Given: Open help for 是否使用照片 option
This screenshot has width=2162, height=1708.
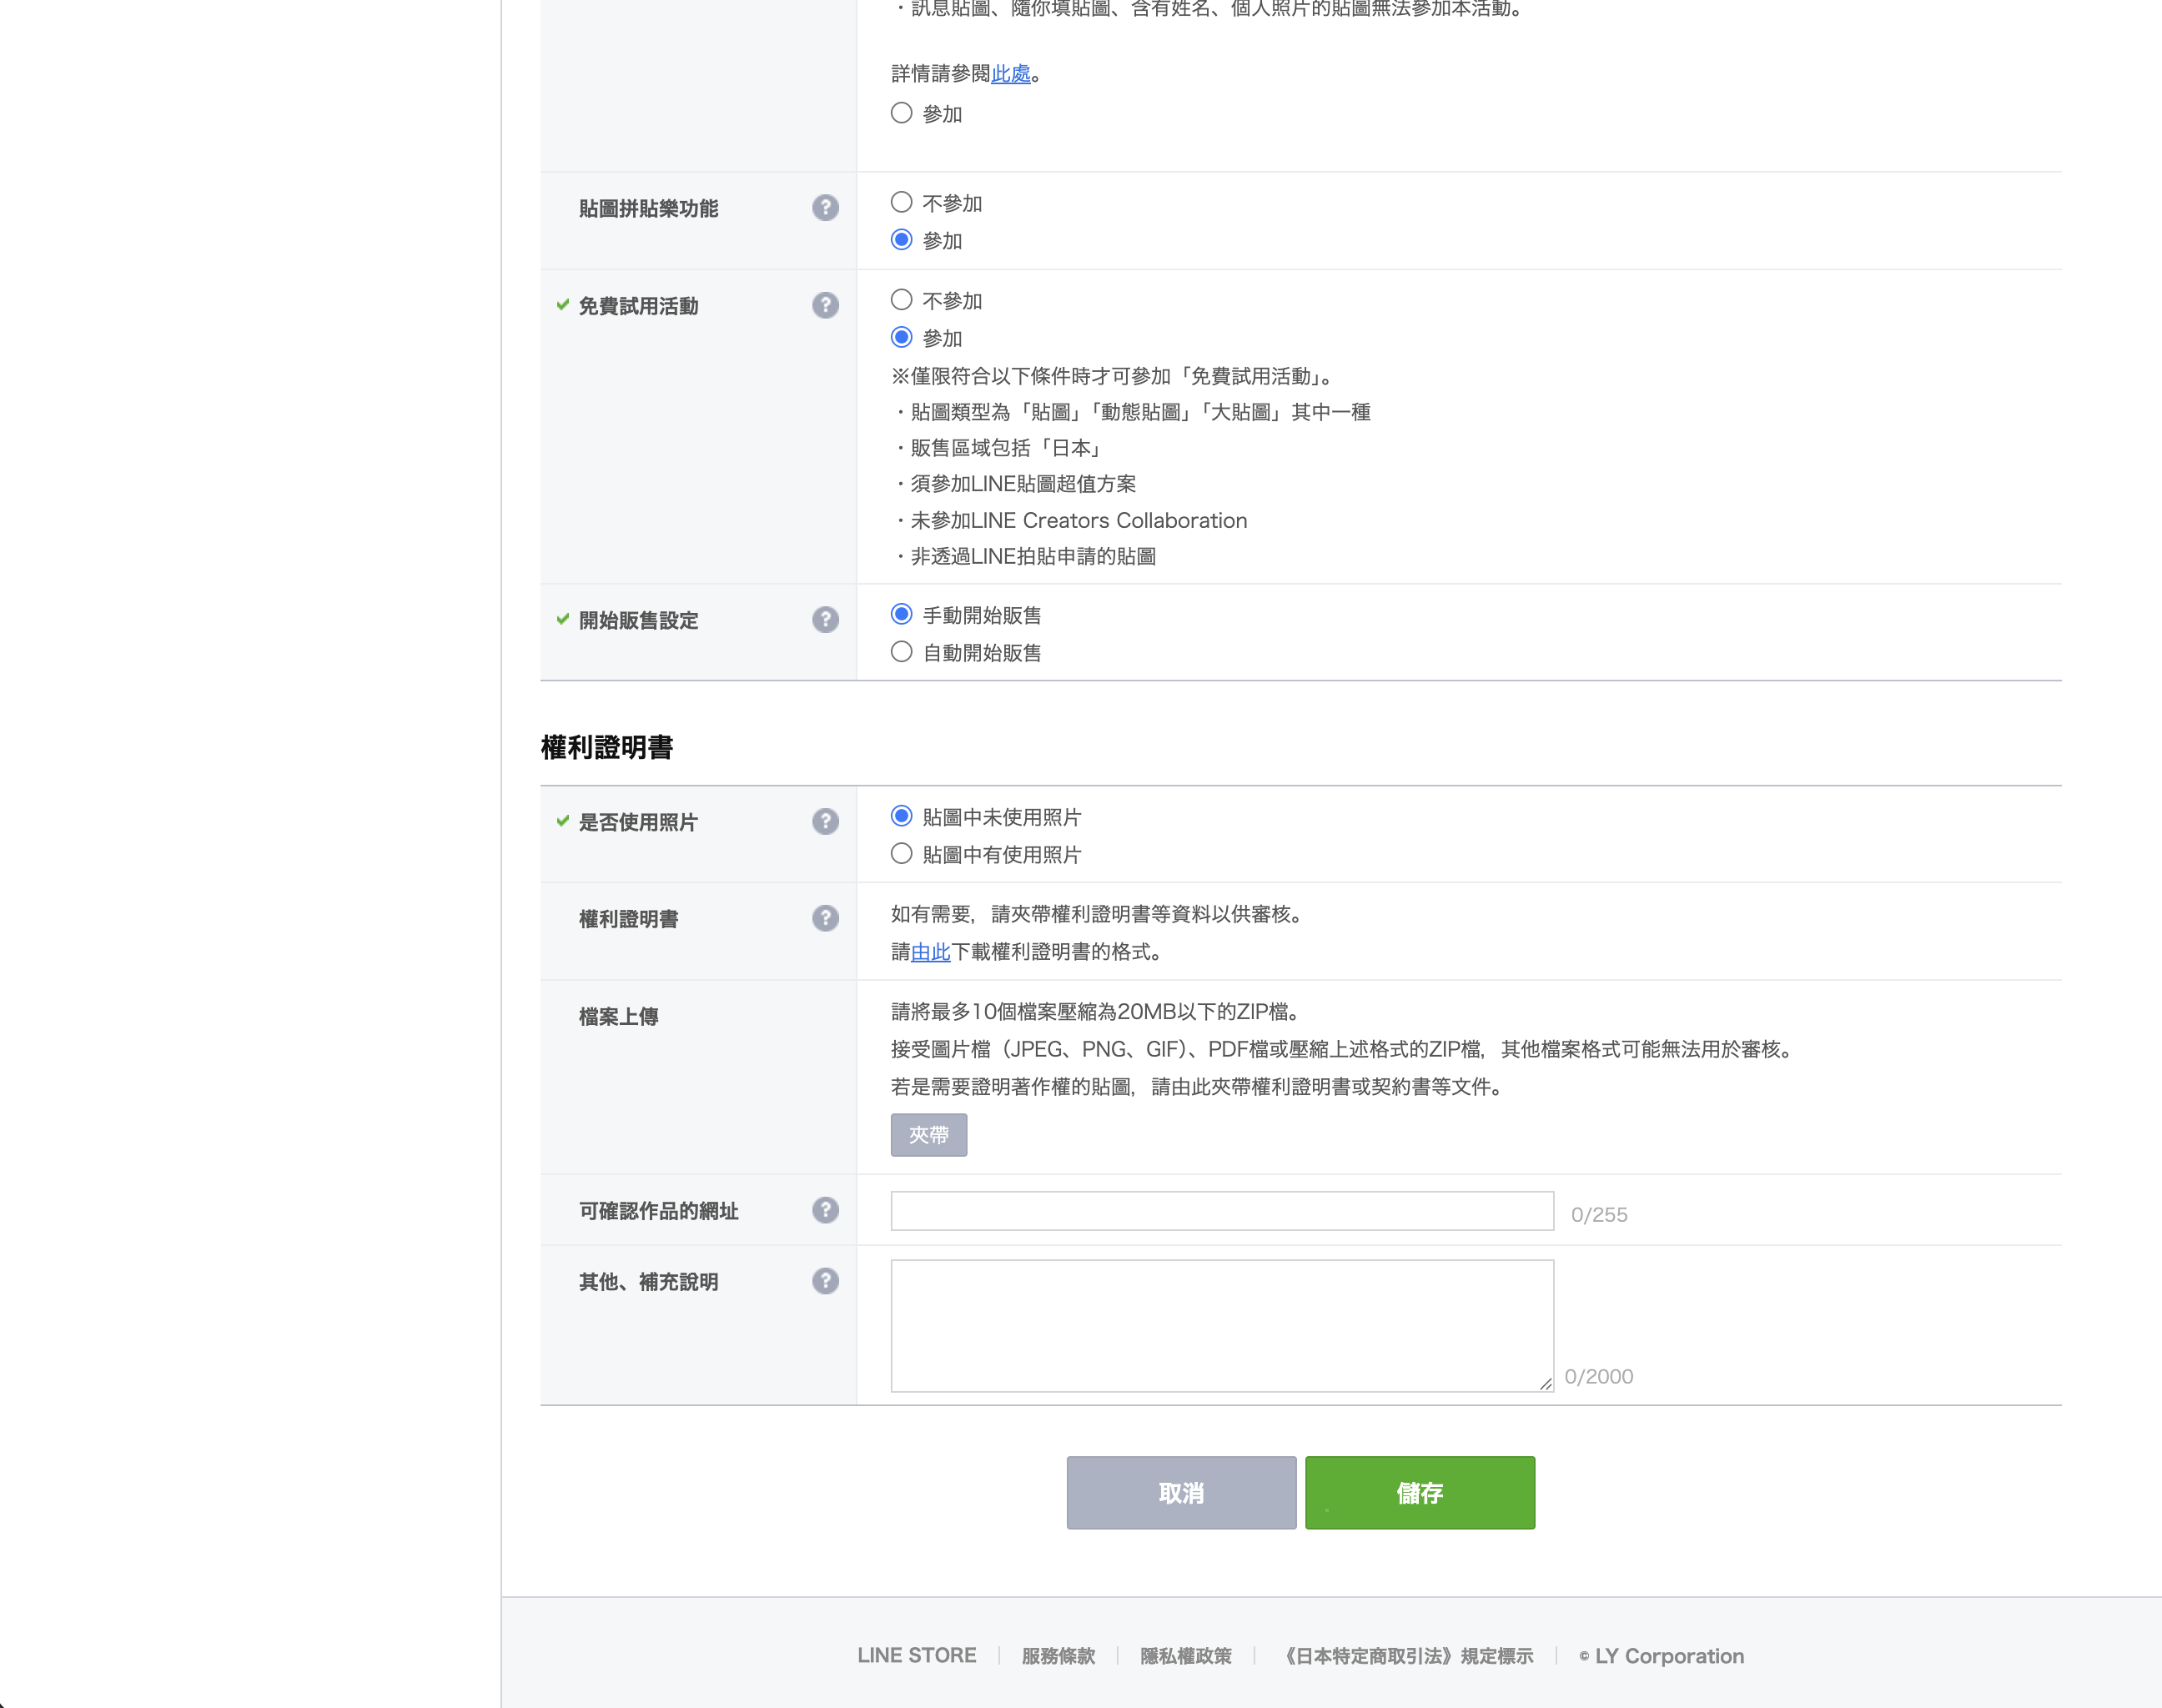Looking at the screenshot, I should tap(825, 821).
